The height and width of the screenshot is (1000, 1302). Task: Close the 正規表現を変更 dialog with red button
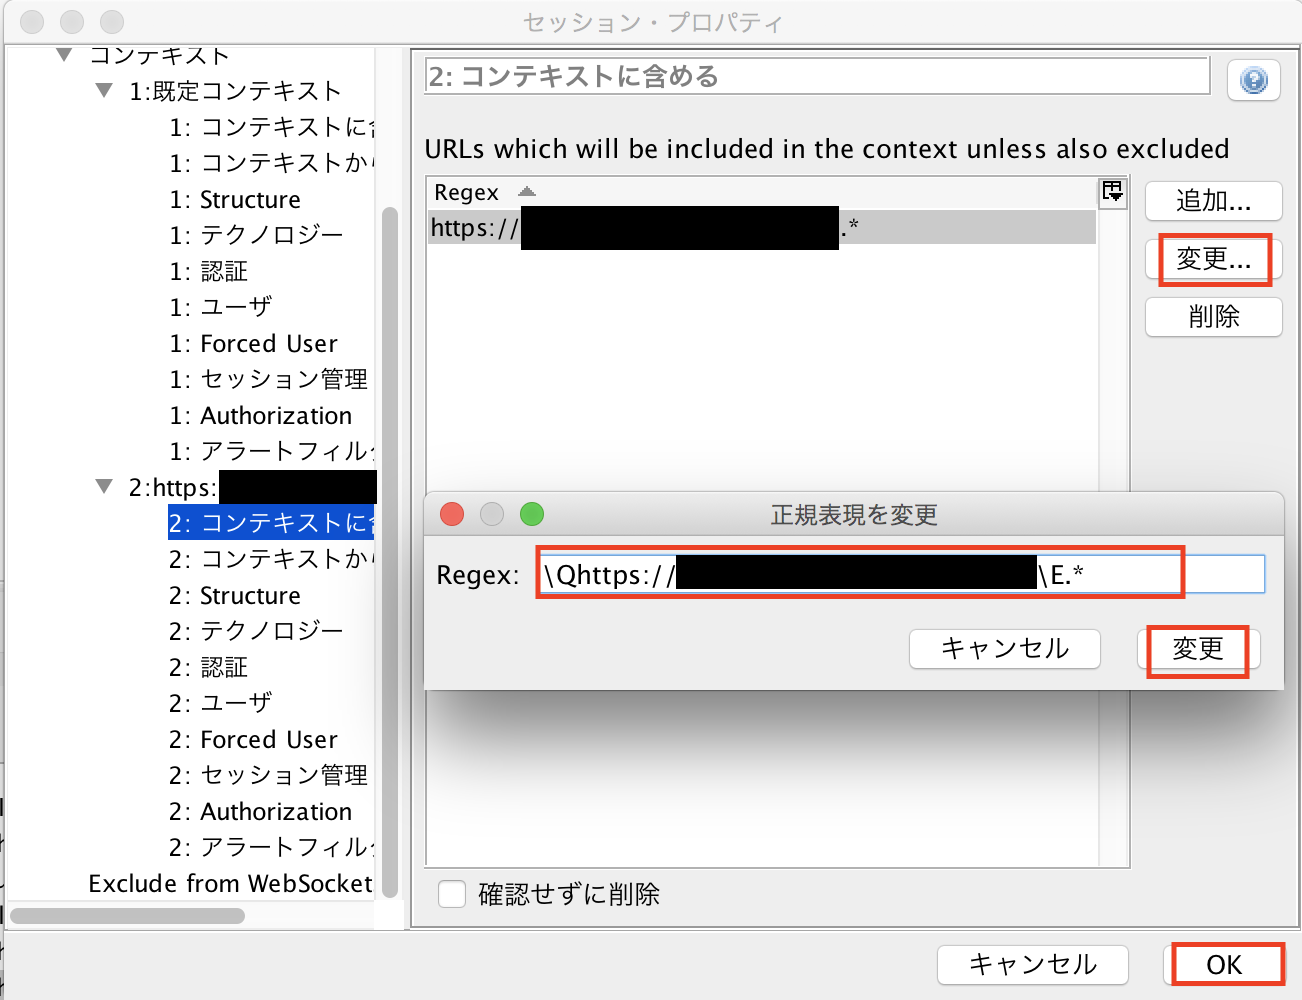pyautogui.click(x=452, y=514)
